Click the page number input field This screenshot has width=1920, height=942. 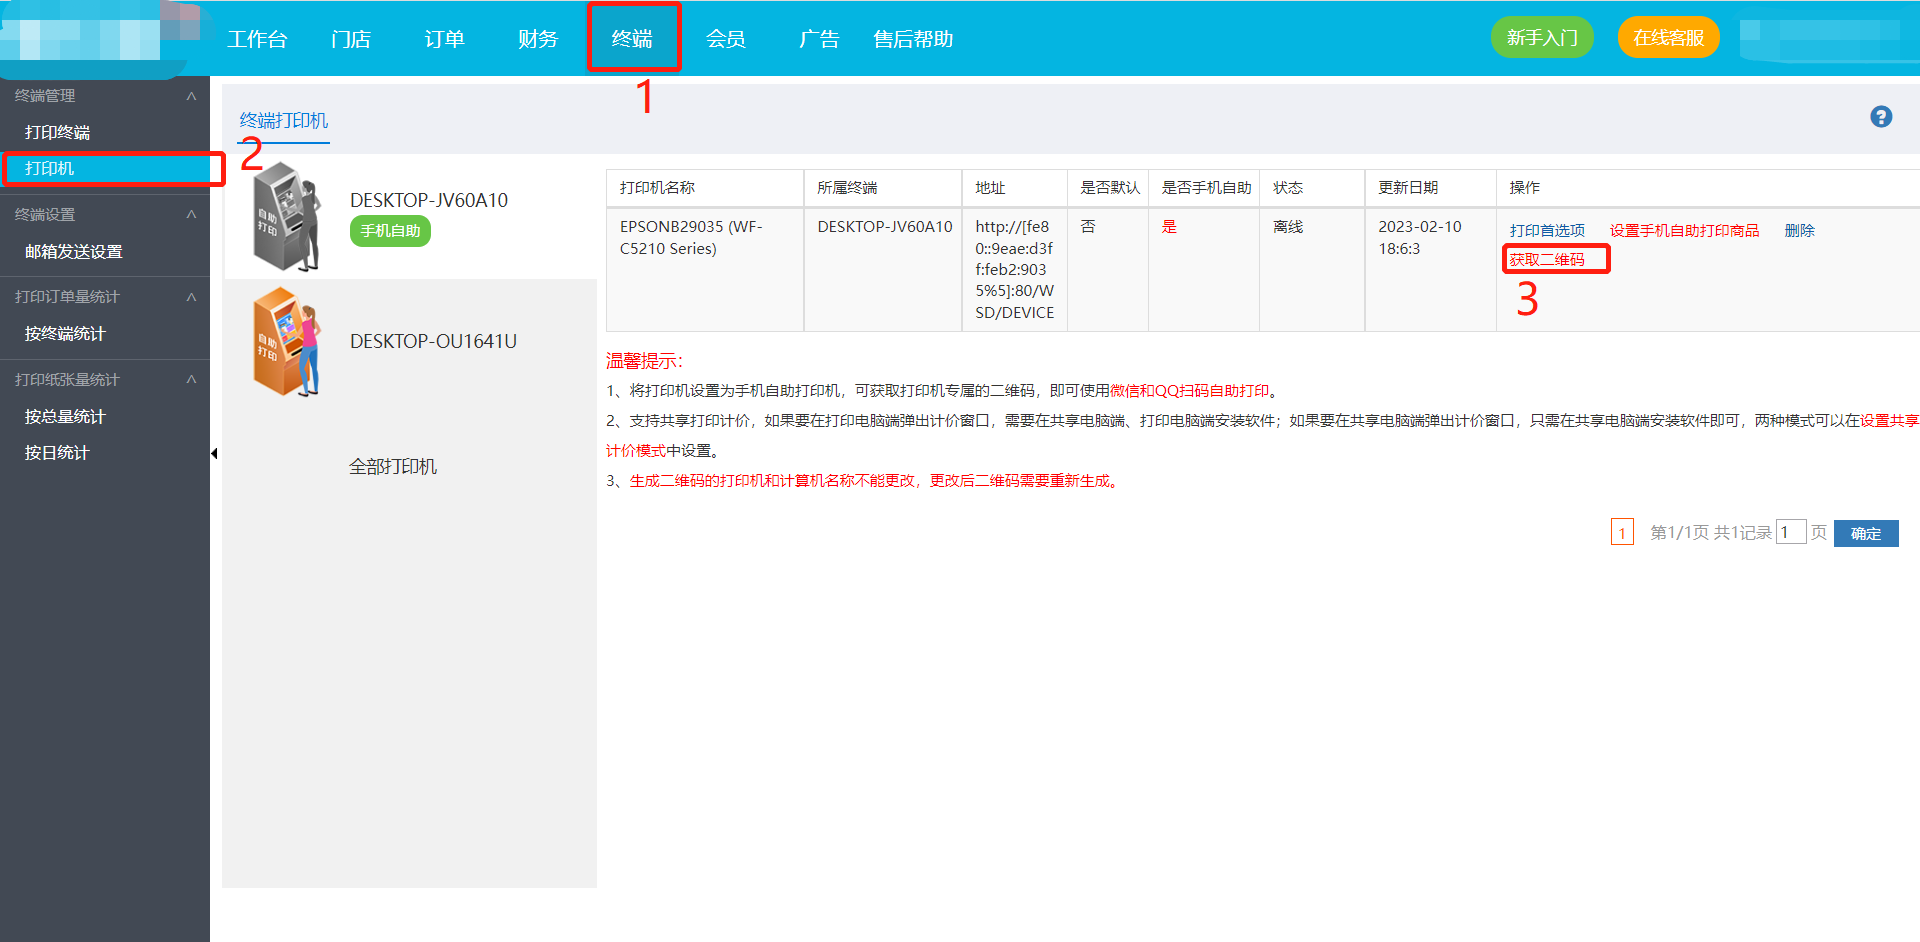(x=1790, y=533)
